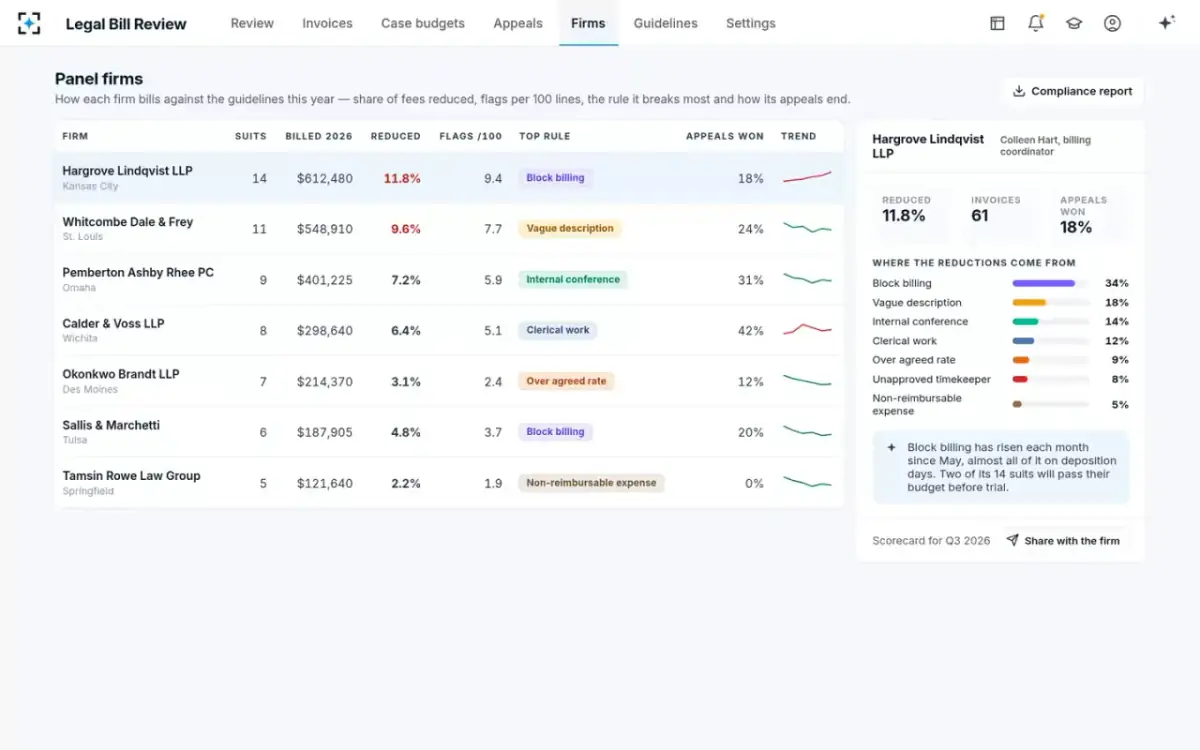
Task: Click the Over agreed rate reduction bar
Action: [x=1050, y=360]
